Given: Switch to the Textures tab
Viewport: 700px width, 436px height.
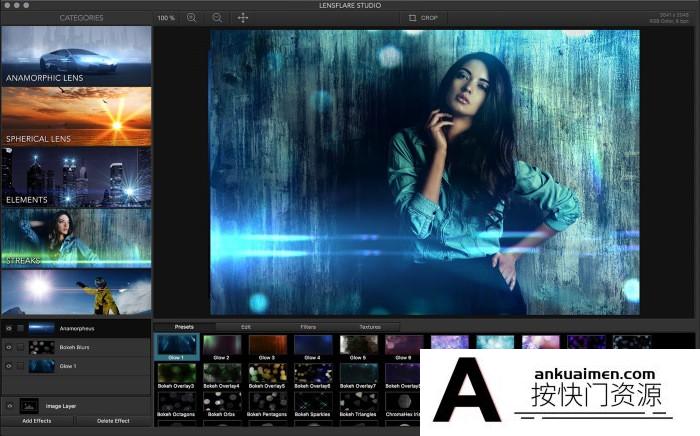Looking at the screenshot, I should click(370, 327).
